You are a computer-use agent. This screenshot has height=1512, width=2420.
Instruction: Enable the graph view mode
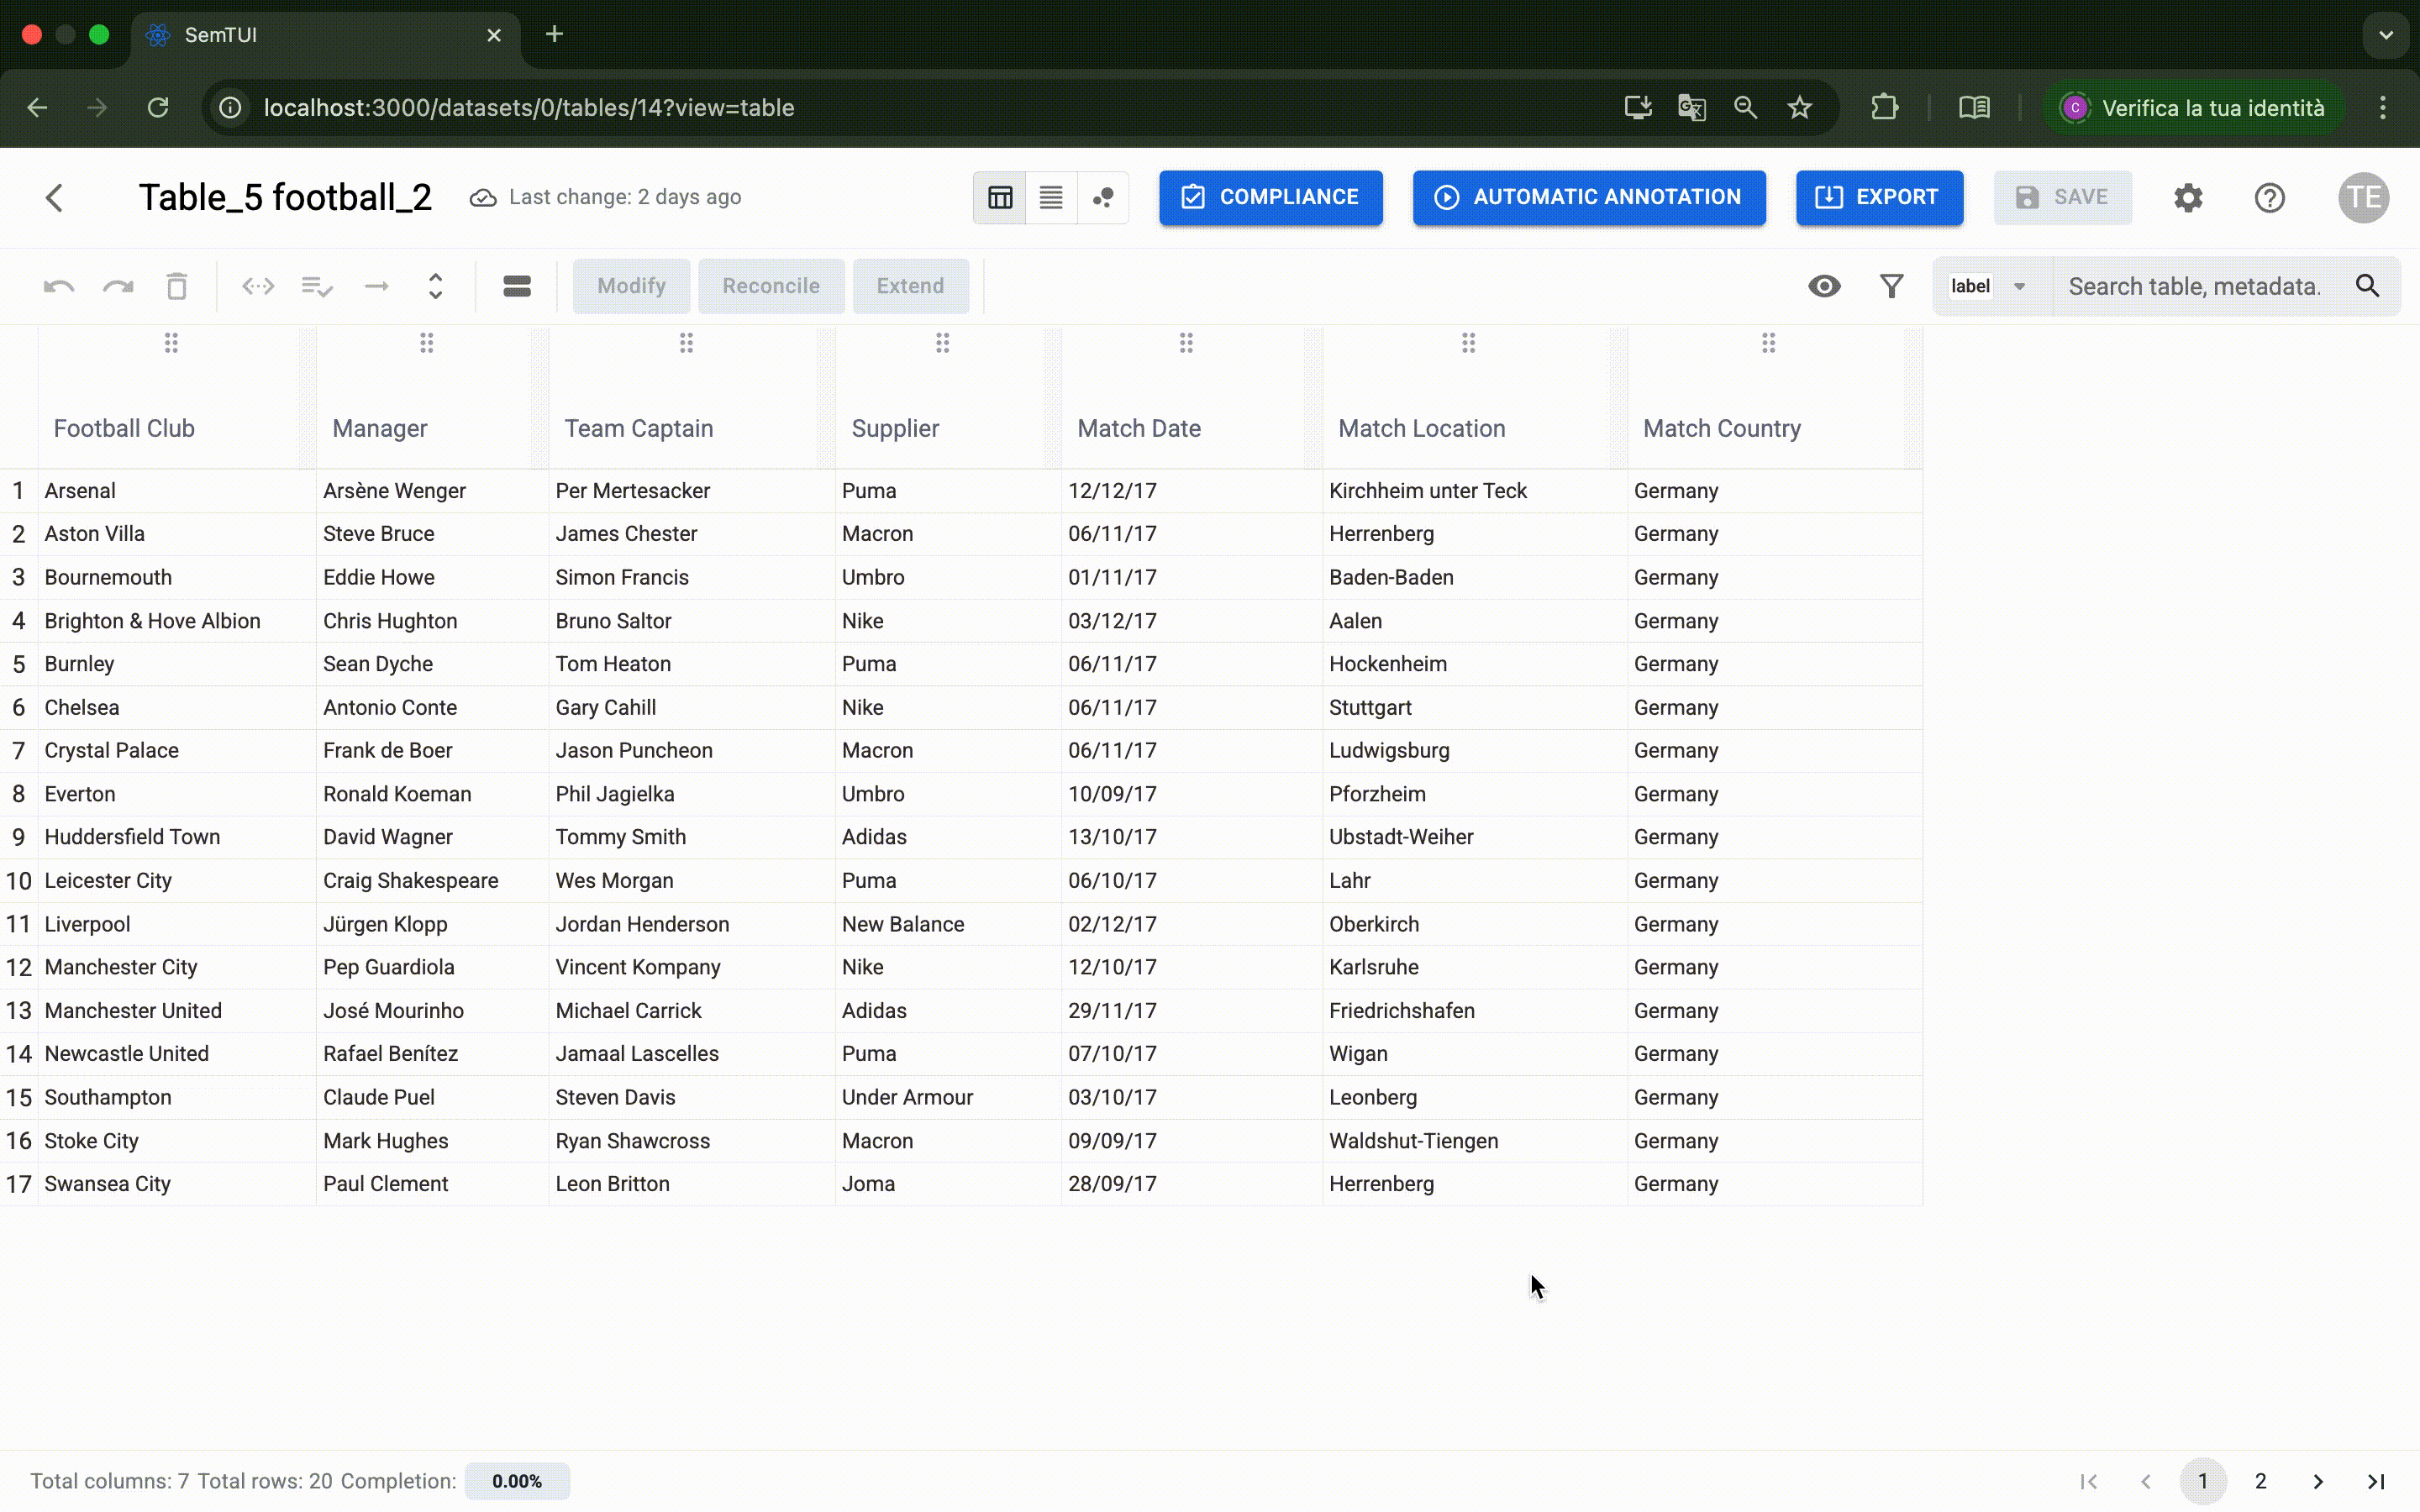[1103, 197]
